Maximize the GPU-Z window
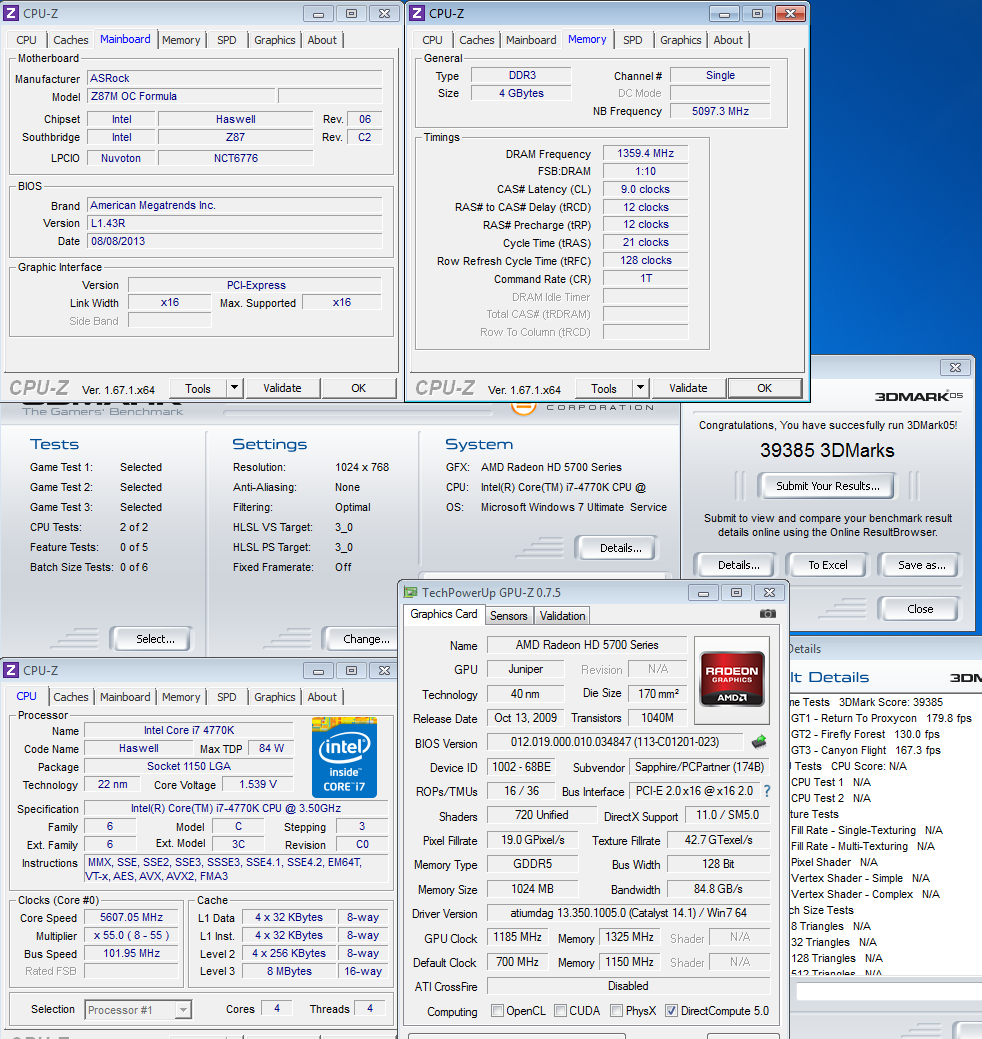982x1039 pixels. click(736, 592)
